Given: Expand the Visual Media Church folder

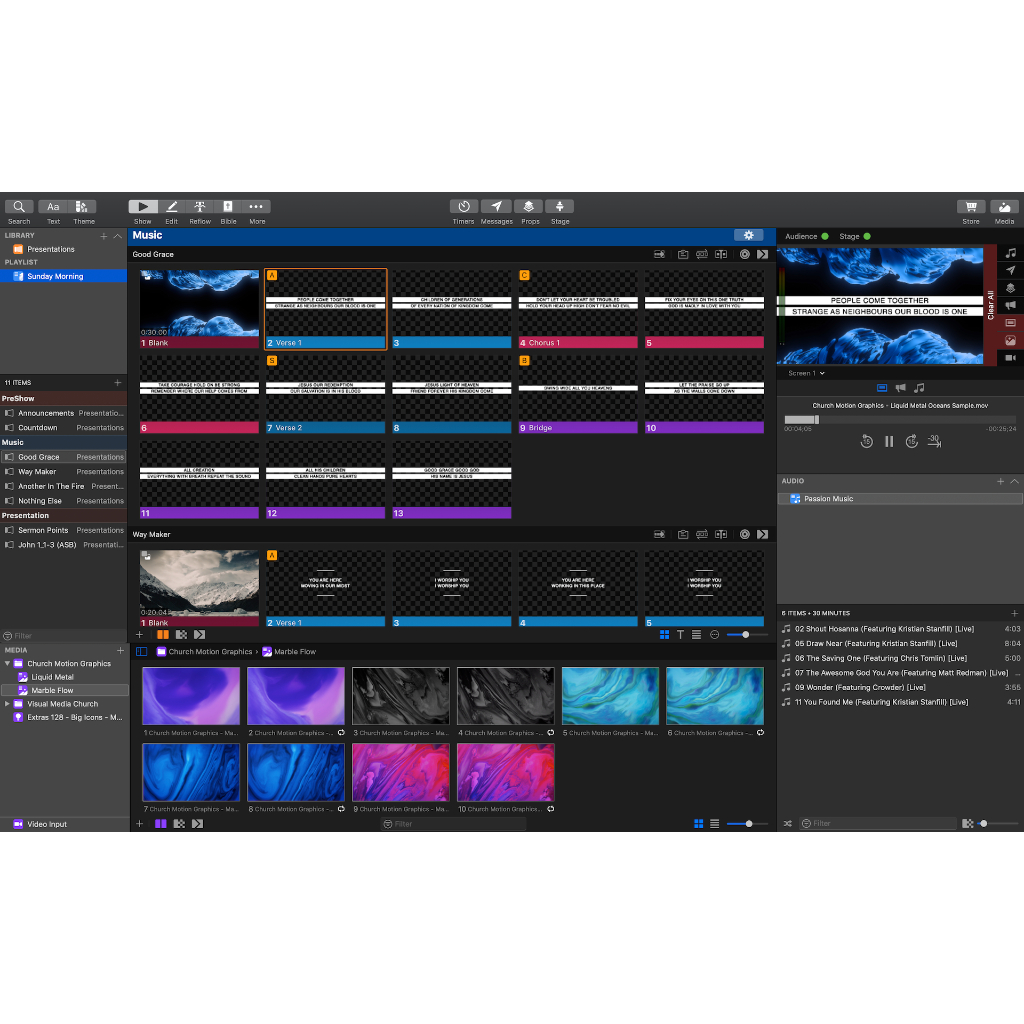Looking at the screenshot, I should (8, 704).
